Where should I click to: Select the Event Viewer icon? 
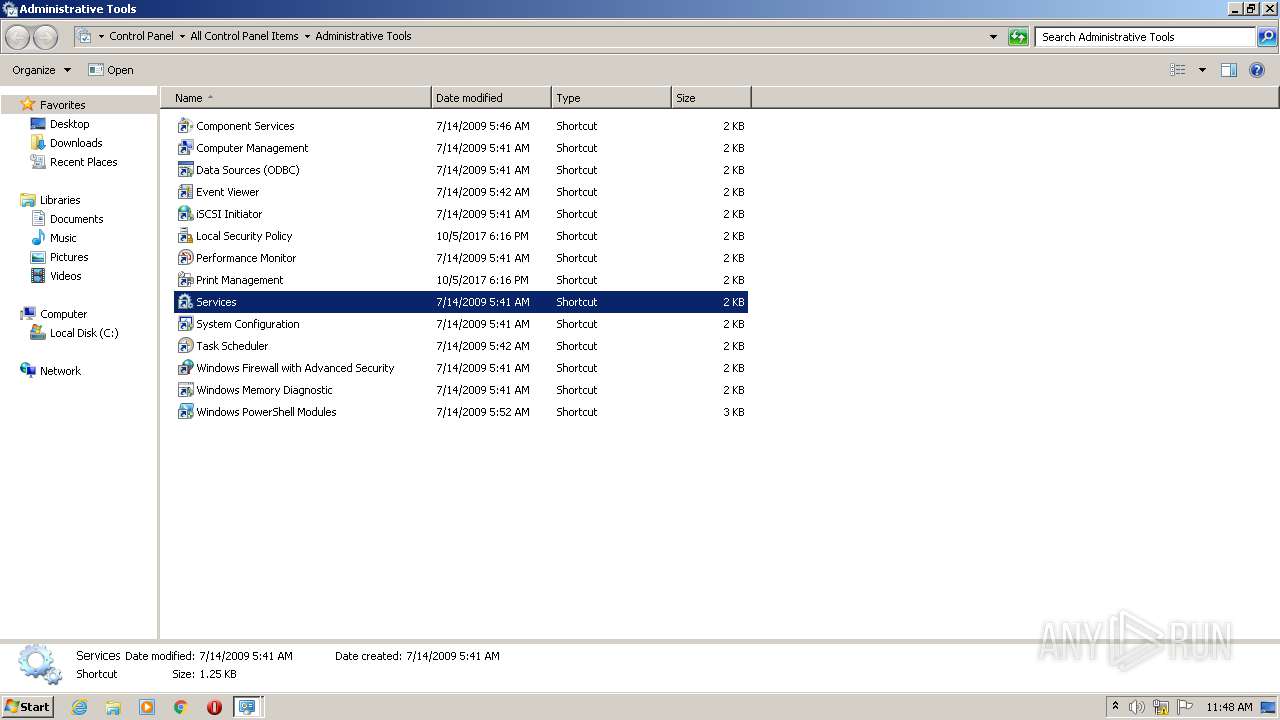click(x=185, y=192)
